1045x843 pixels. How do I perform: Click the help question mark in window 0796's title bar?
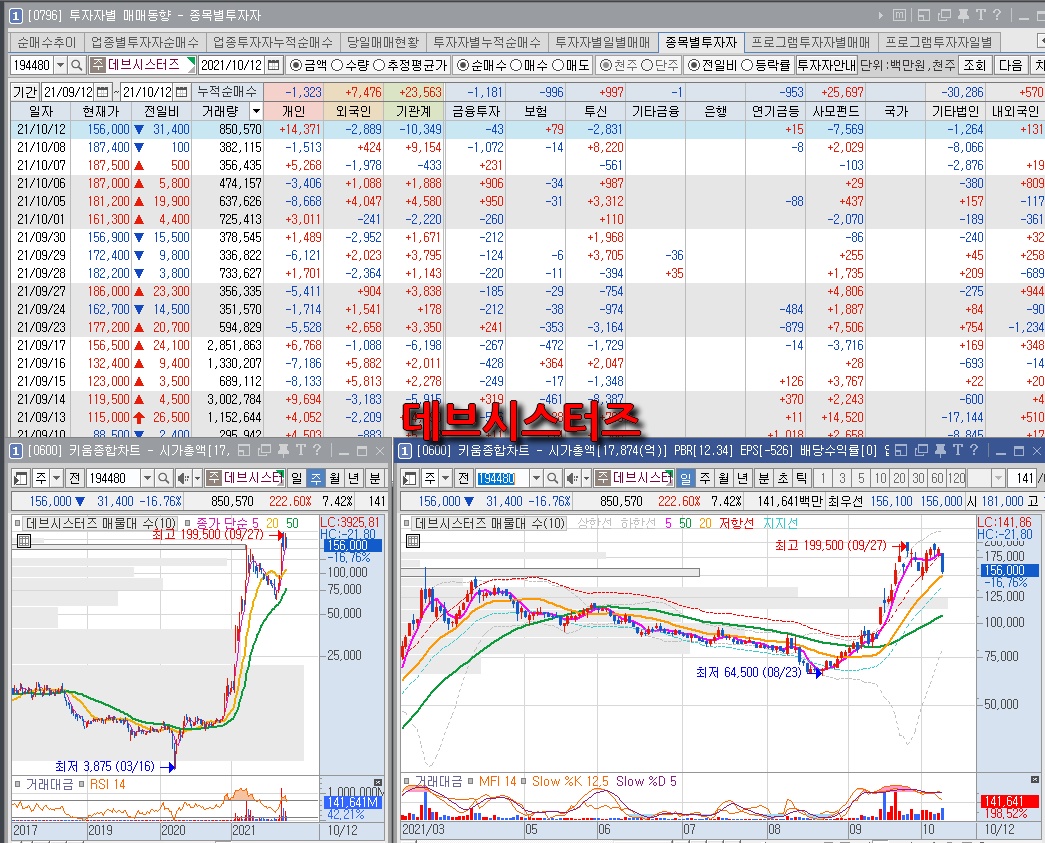pos(996,15)
